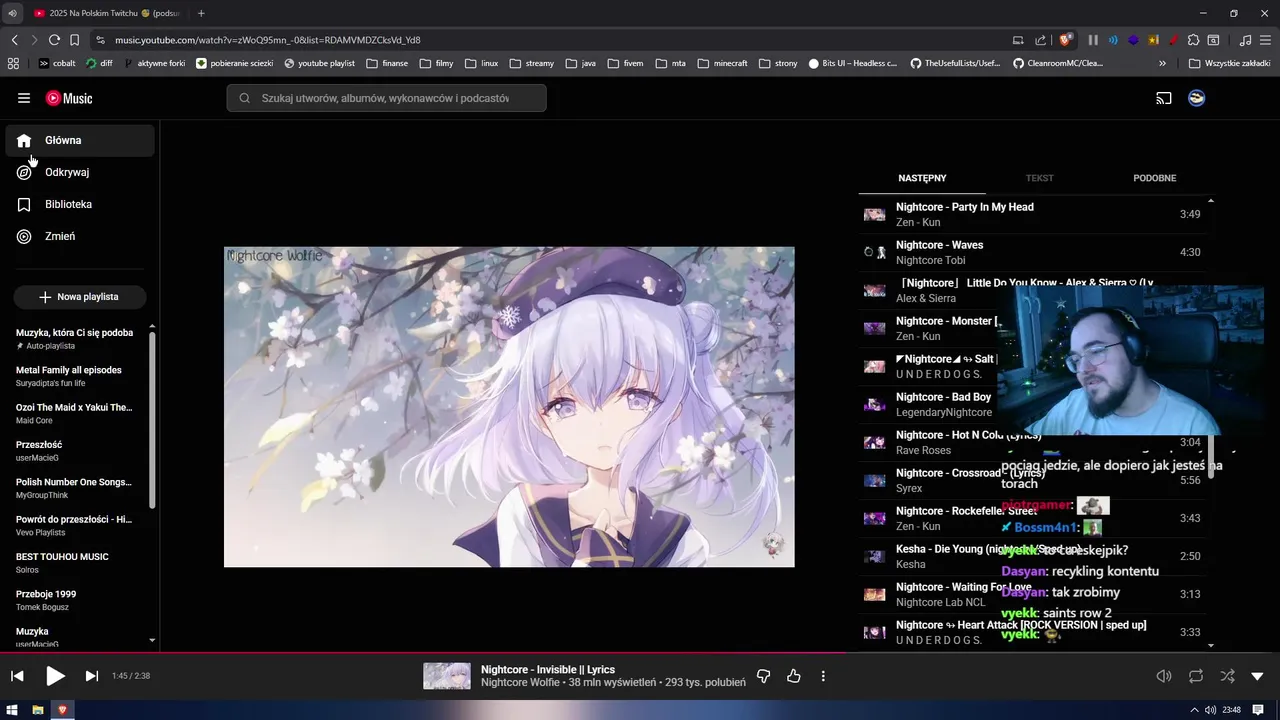
Task: Open File Explorer from the taskbar
Action: click(x=38, y=710)
